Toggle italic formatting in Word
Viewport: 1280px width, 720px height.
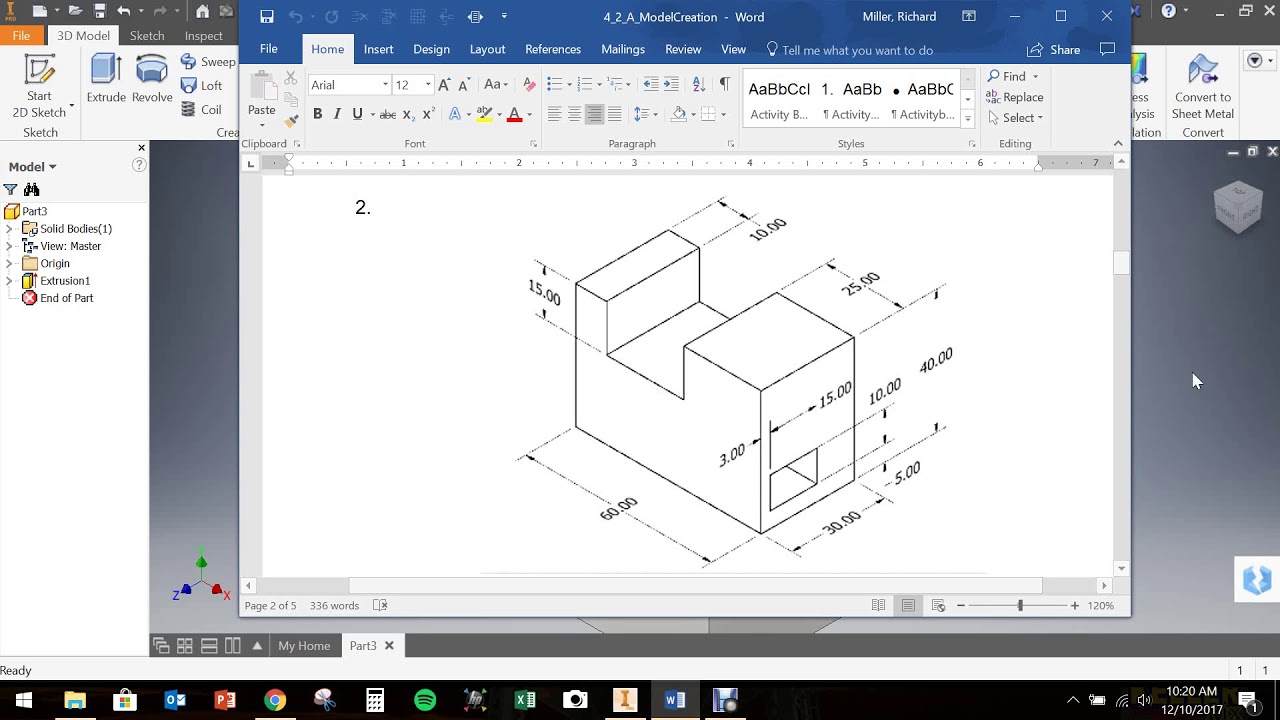337,114
